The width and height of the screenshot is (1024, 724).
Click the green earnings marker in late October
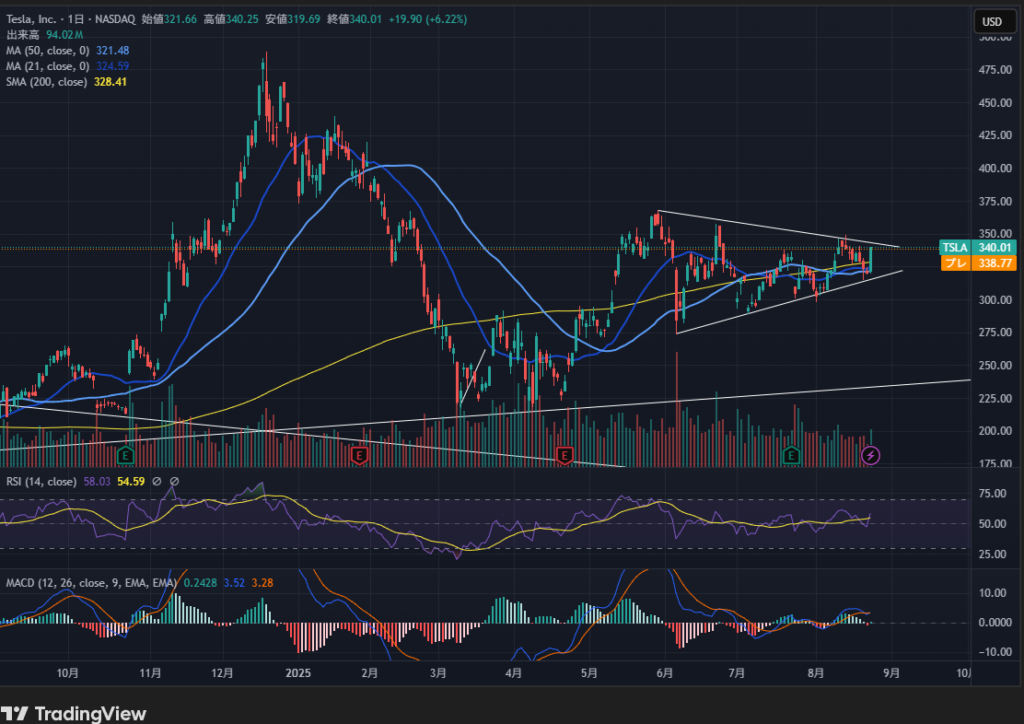tap(125, 455)
